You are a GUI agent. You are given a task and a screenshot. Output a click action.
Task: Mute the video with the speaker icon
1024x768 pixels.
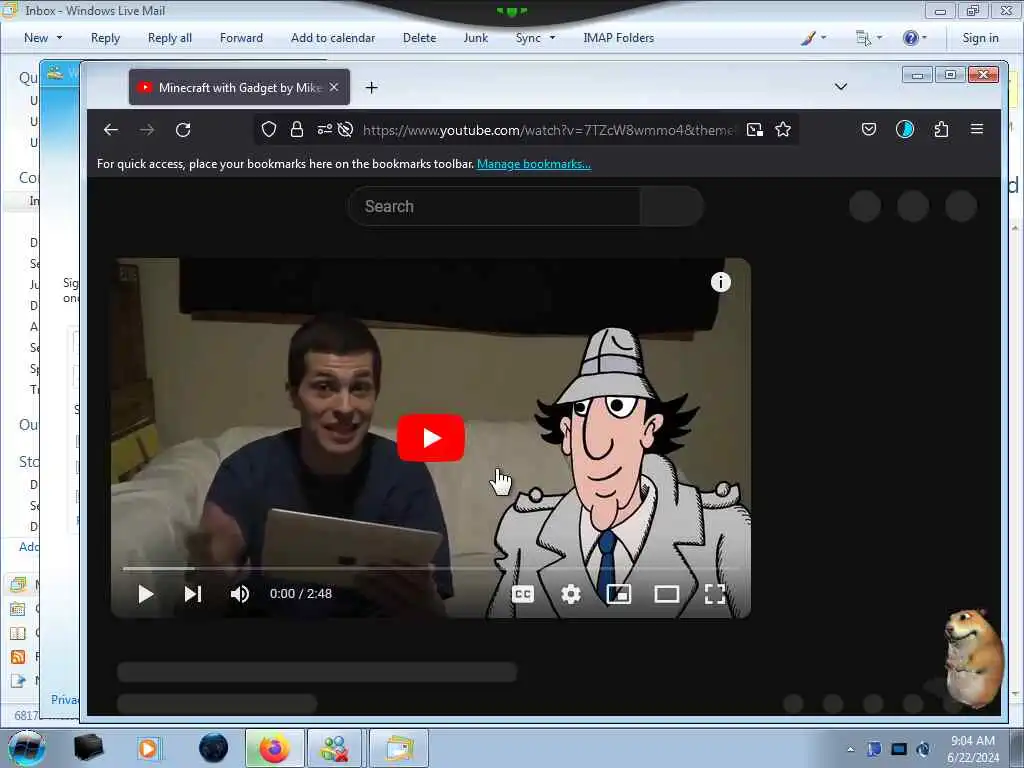pos(240,594)
